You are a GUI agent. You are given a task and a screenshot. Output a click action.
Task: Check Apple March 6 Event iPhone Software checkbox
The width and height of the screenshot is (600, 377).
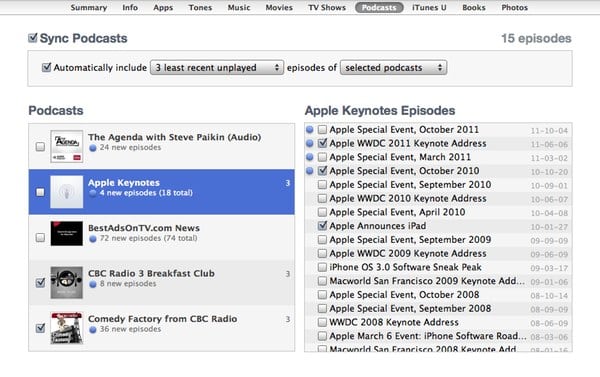[322, 336]
